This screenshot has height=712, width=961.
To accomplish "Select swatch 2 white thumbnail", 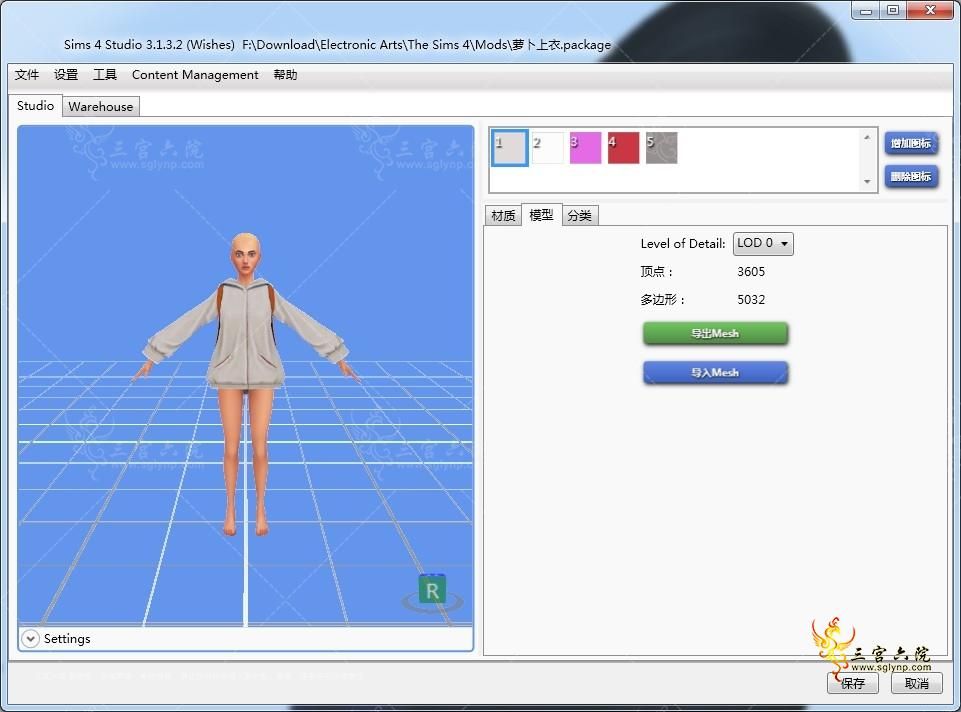I will point(547,148).
